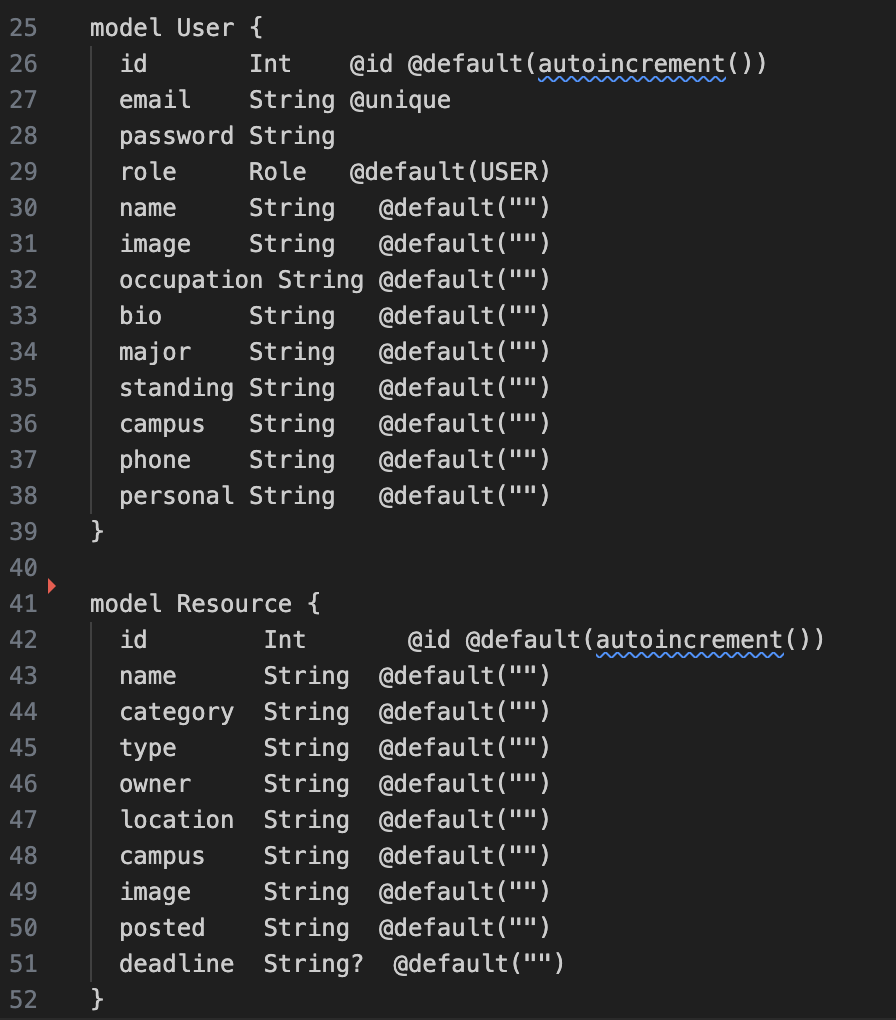
Task: Click line number 25 in the gutter
Action: pos(23,28)
